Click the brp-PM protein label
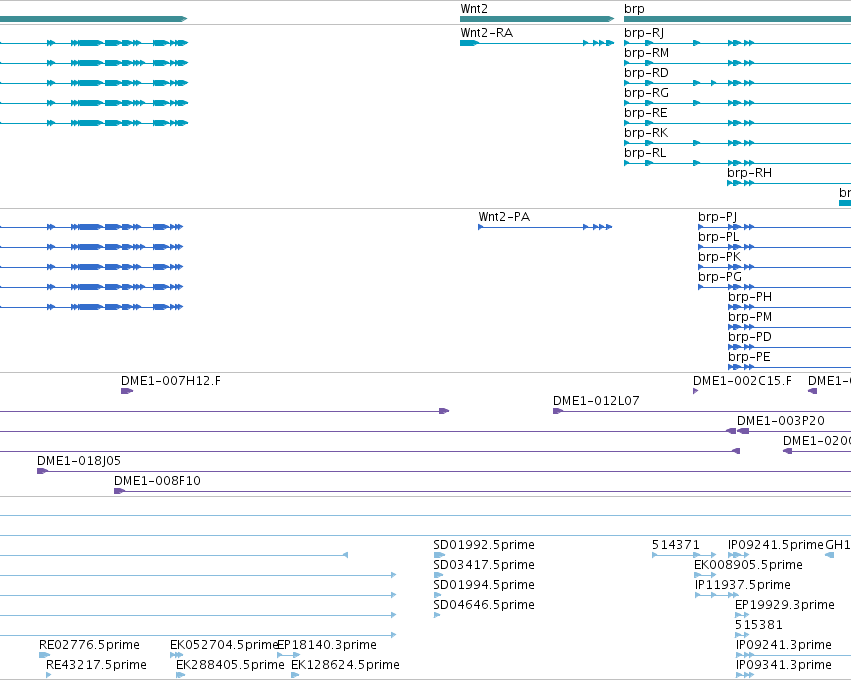The image size is (851, 680). point(750,317)
